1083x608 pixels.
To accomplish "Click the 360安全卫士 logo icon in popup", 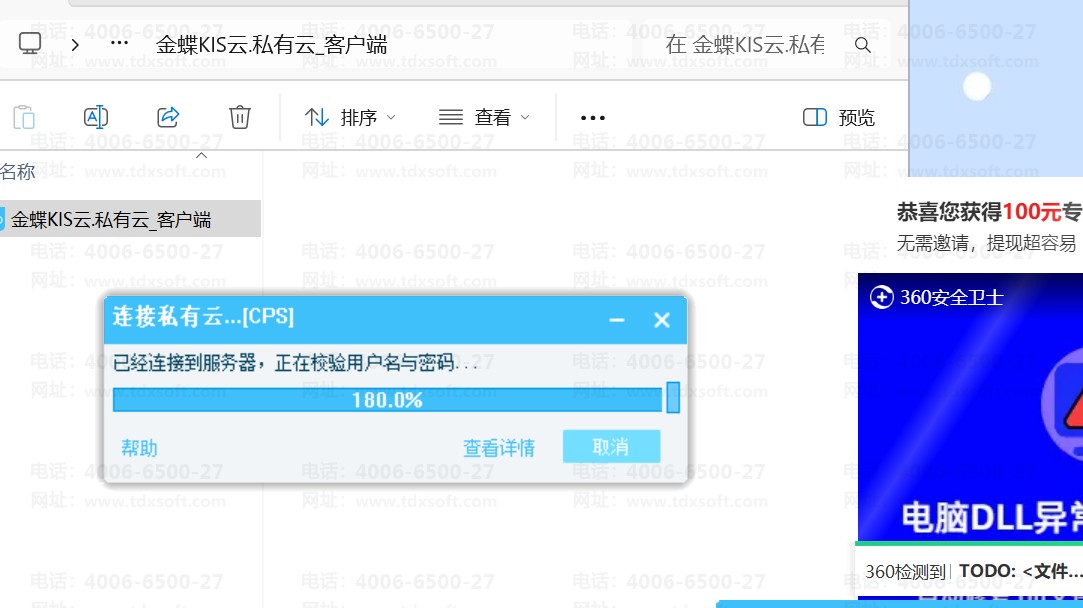I will click(881, 297).
